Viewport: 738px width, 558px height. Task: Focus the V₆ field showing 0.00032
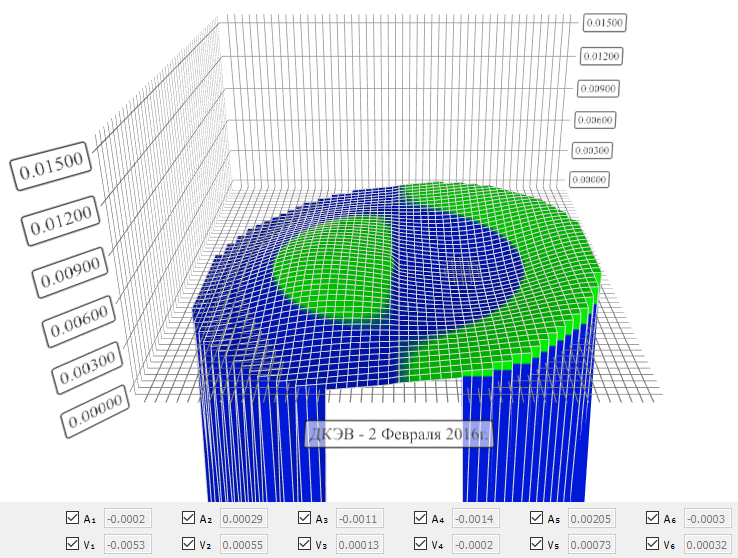click(x=707, y=545)
